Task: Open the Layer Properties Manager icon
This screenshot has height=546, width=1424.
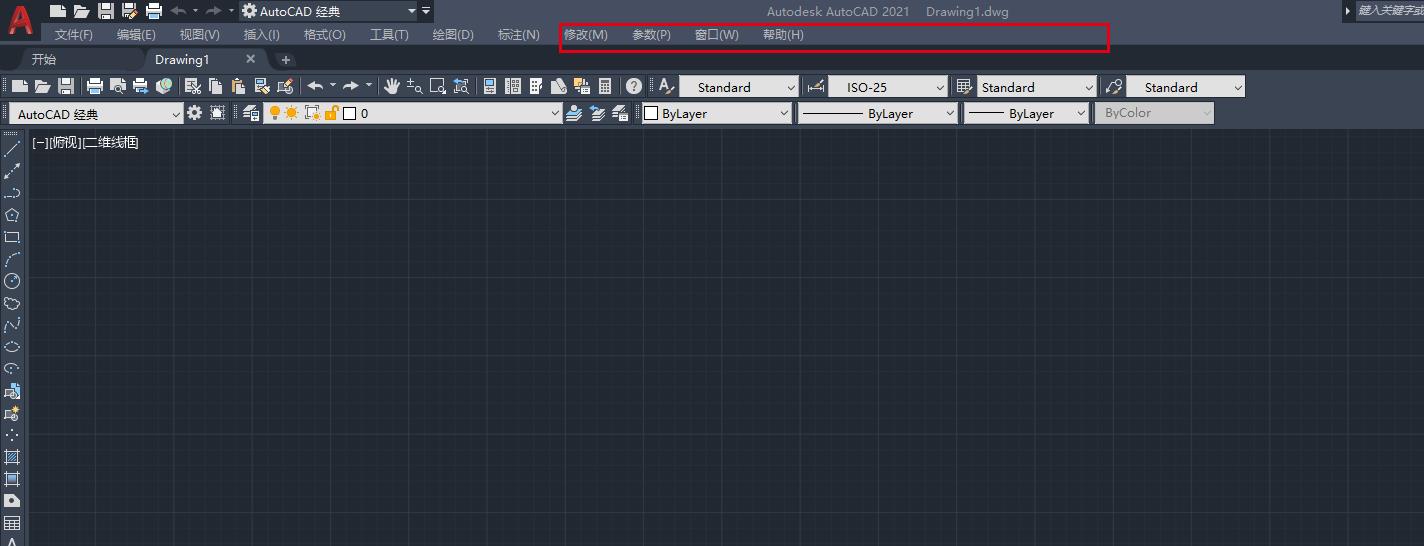Action: (x=250, y=113)
